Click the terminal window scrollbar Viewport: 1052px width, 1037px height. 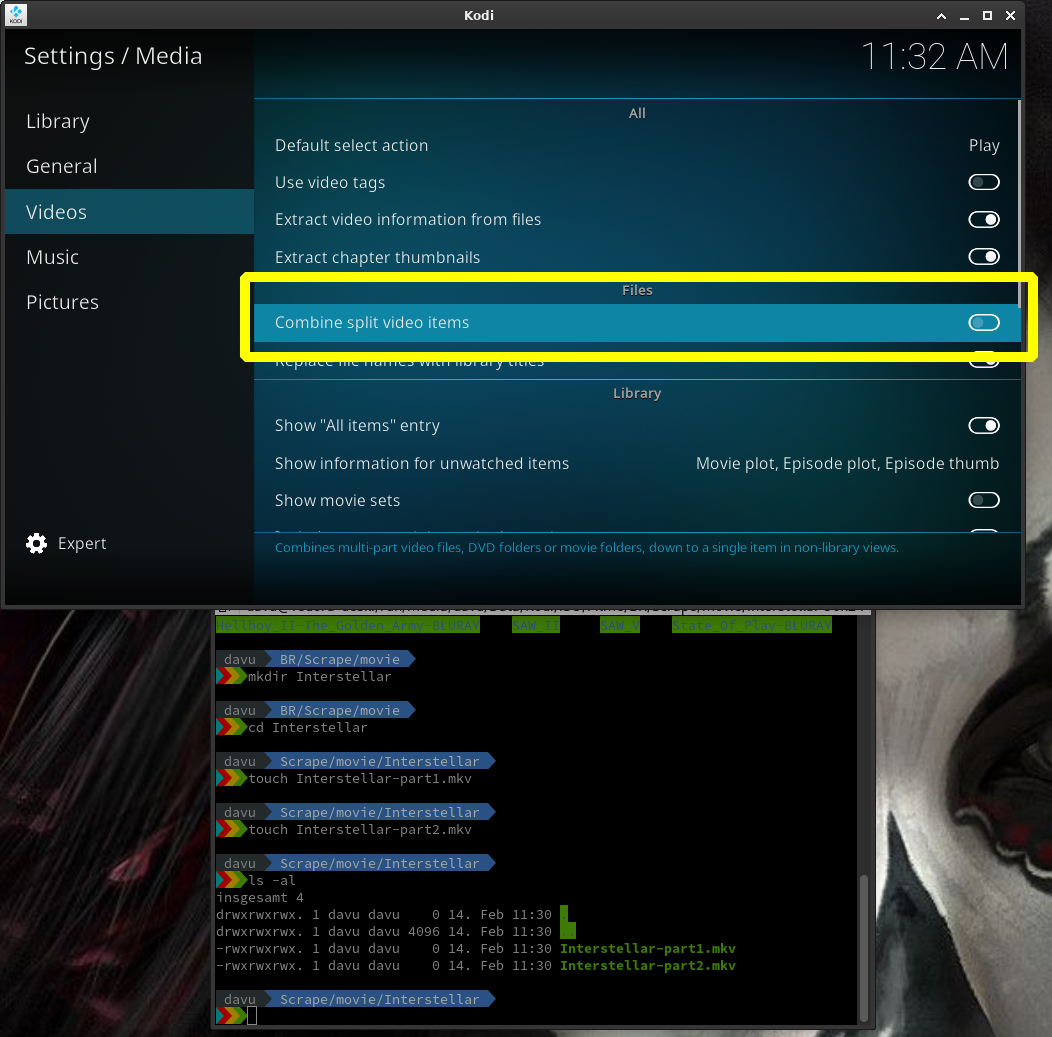[864, 946]
